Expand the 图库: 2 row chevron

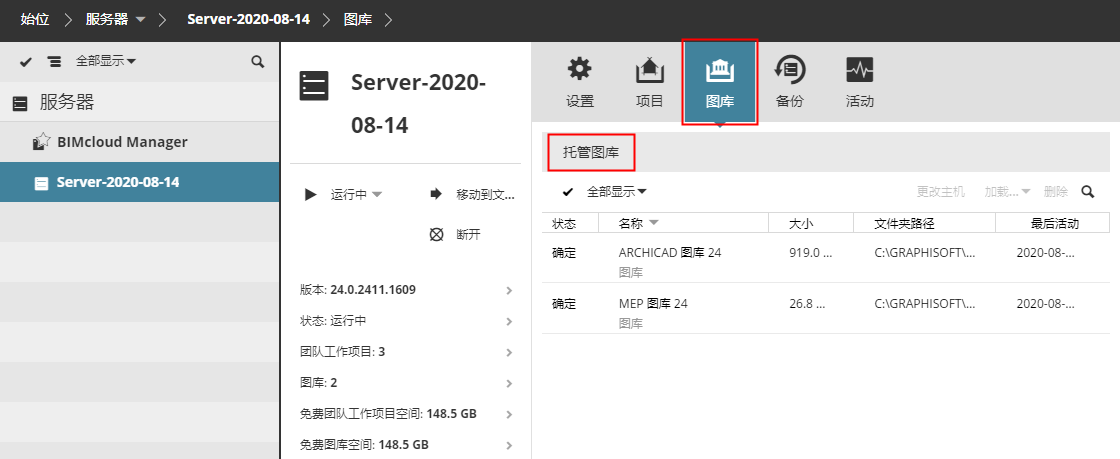point(509,383)
